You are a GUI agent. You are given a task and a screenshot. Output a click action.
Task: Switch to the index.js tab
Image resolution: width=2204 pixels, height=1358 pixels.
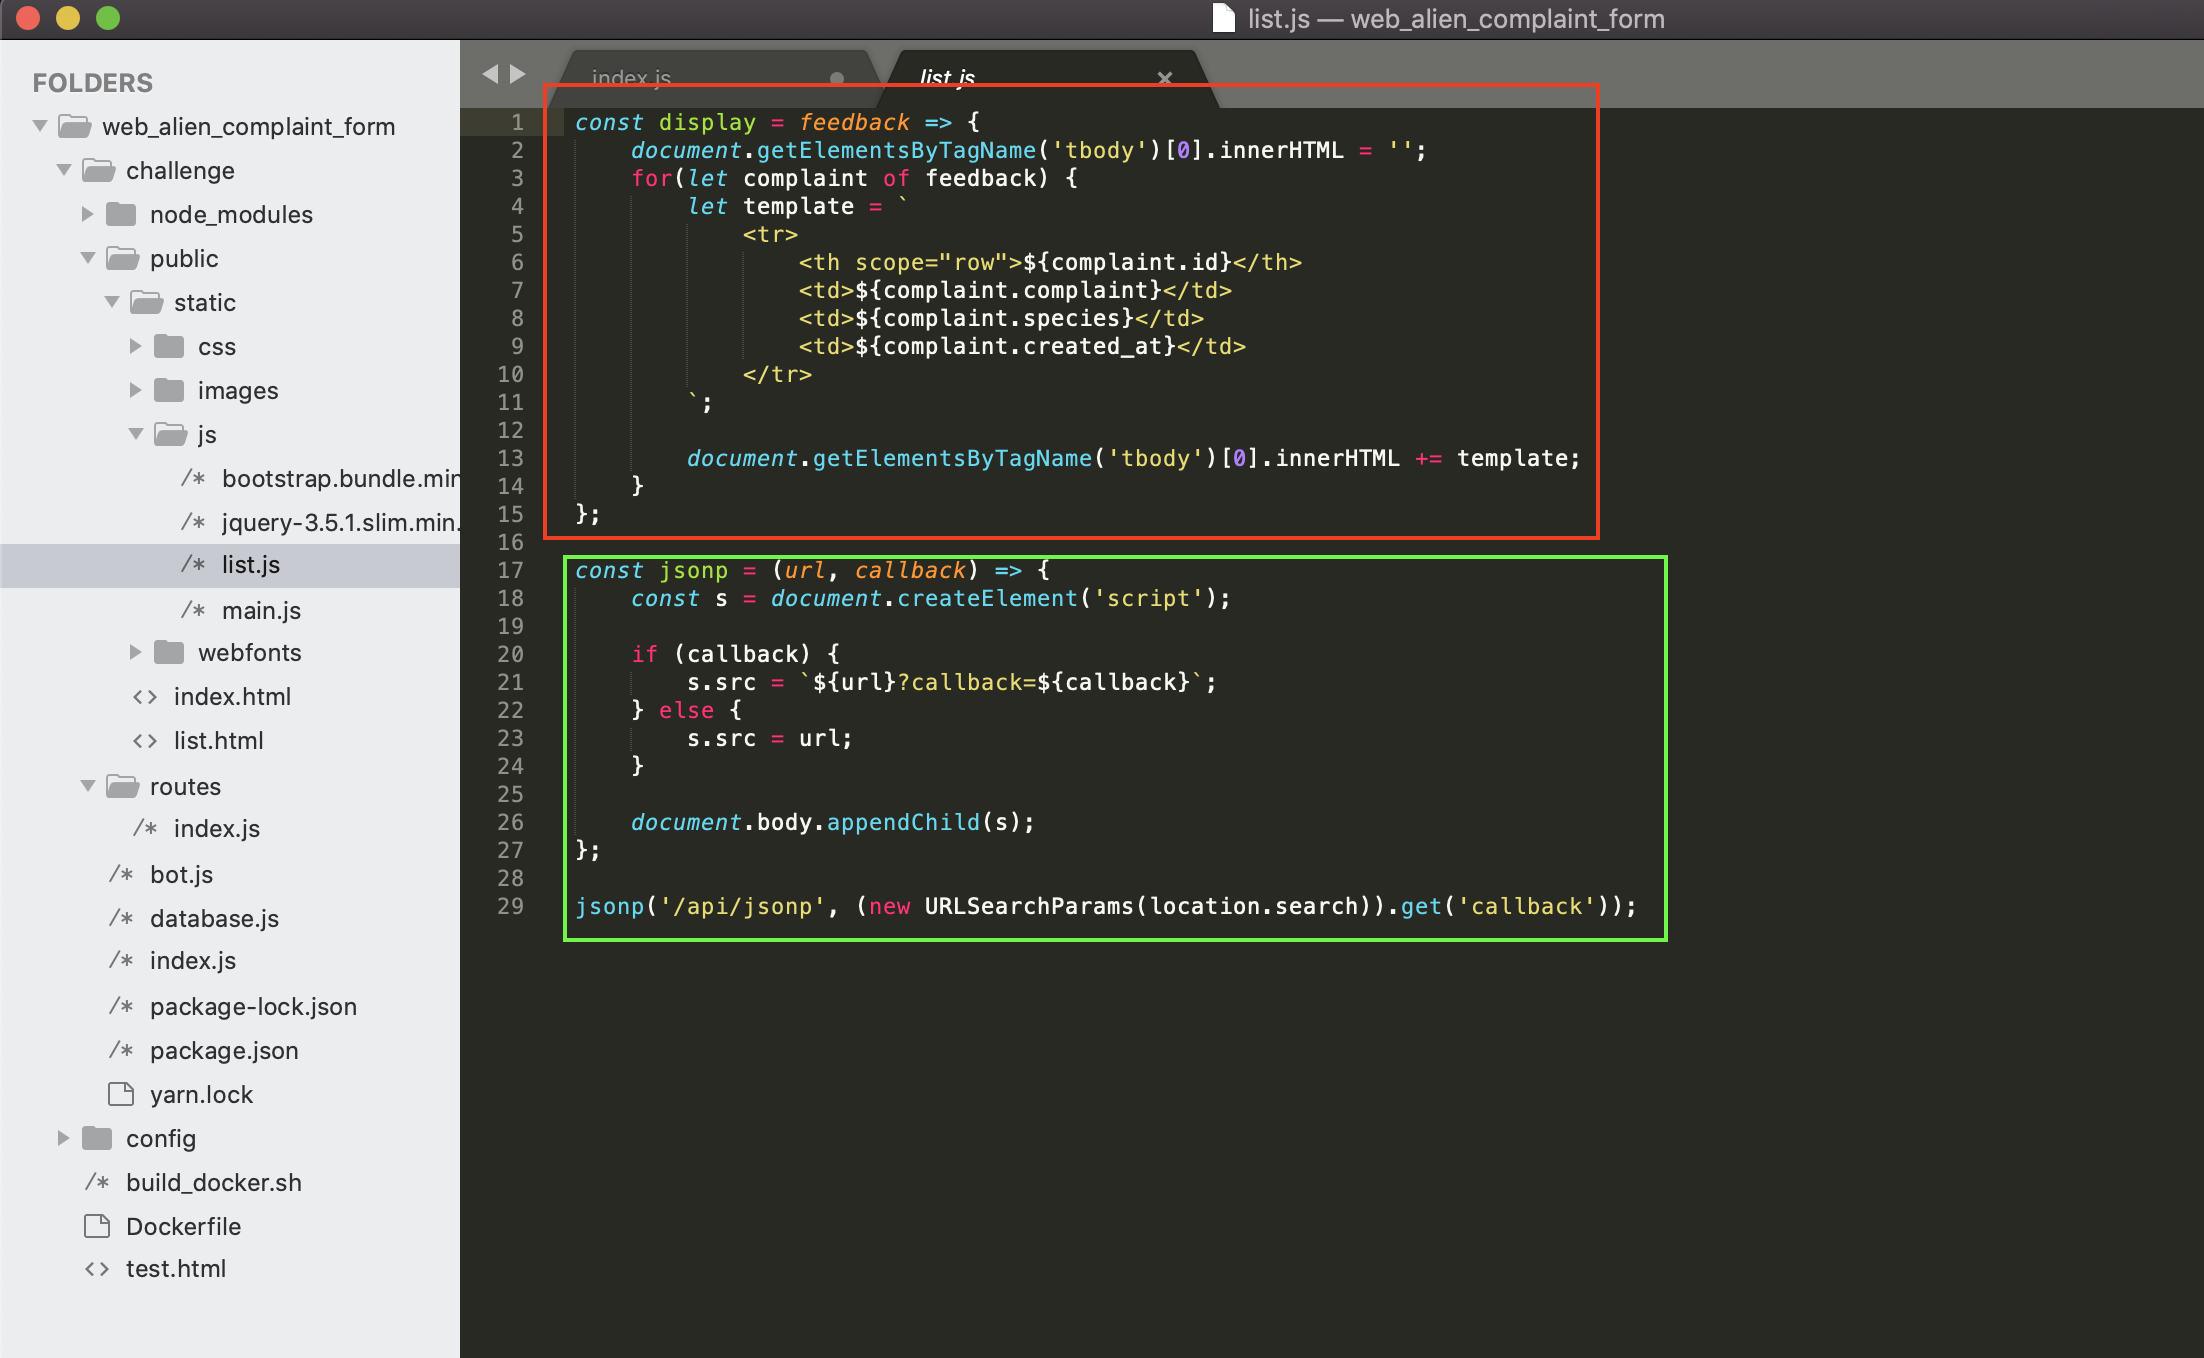click(631, 78)
